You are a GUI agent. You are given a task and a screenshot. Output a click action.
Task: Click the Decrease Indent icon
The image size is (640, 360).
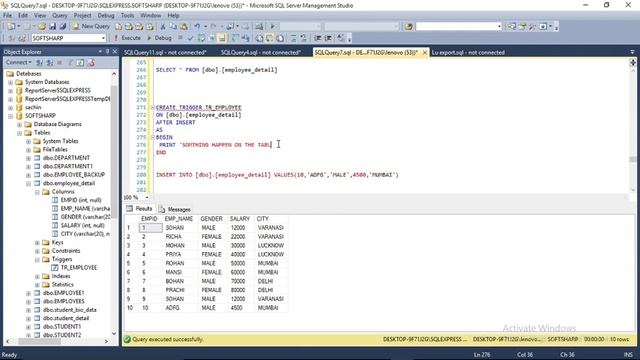tap(318, 38)
